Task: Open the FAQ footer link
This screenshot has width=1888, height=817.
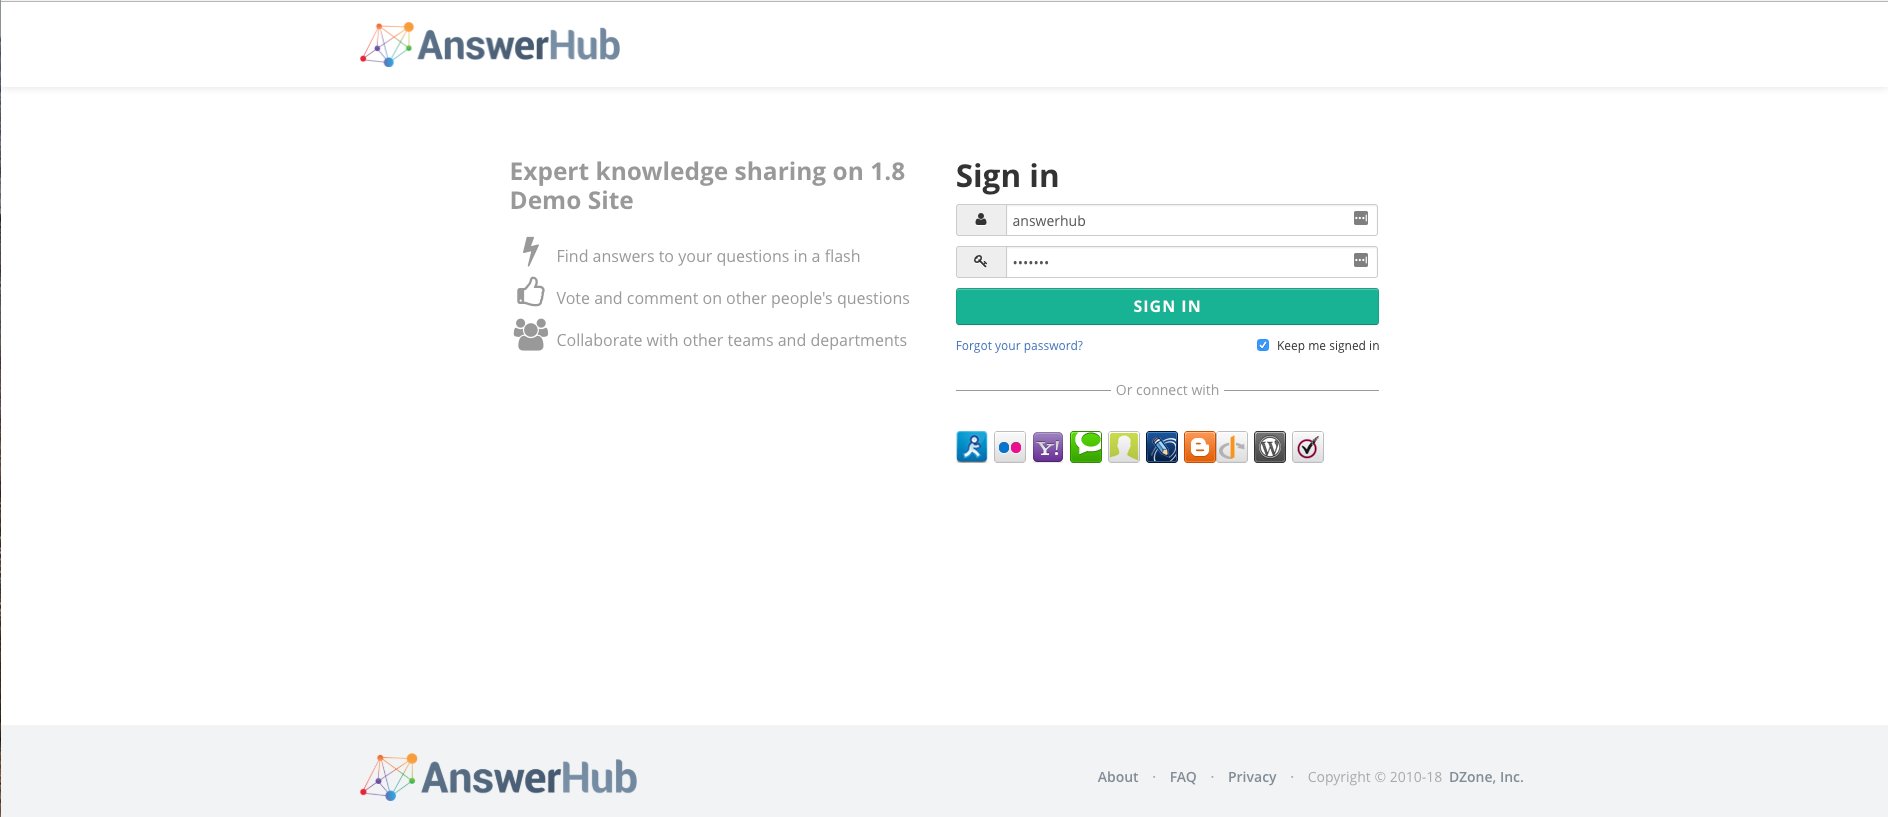Action: click(x=1183, y=777)
